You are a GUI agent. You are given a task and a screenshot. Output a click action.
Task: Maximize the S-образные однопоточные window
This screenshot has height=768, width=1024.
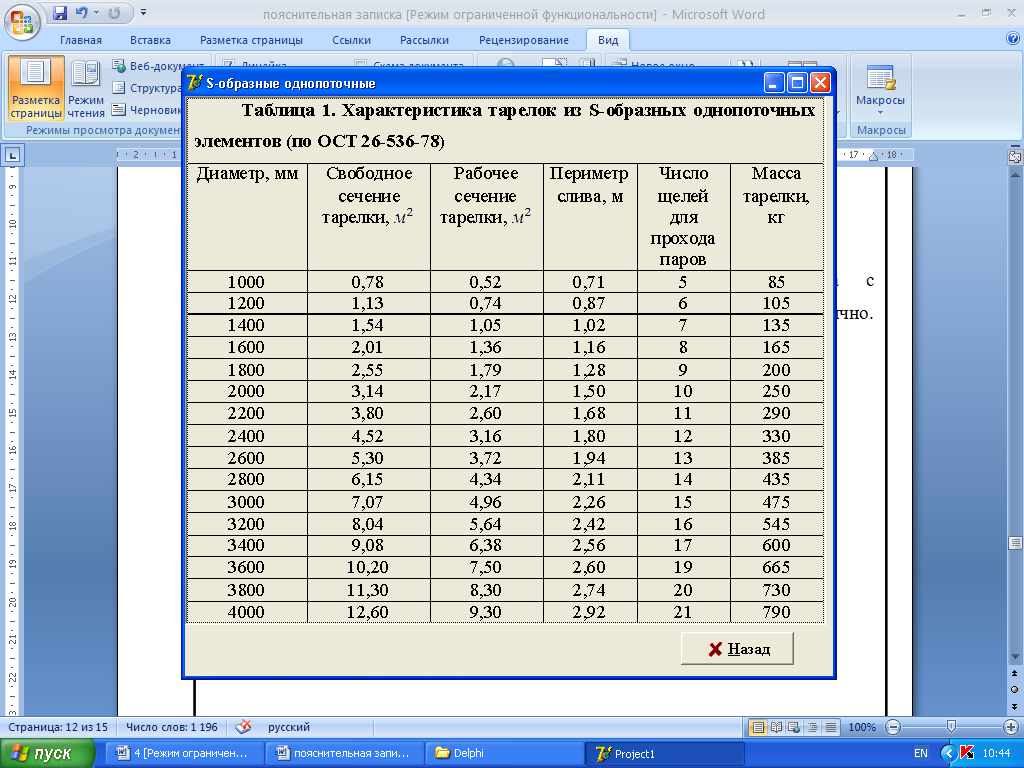coord(797,83)
